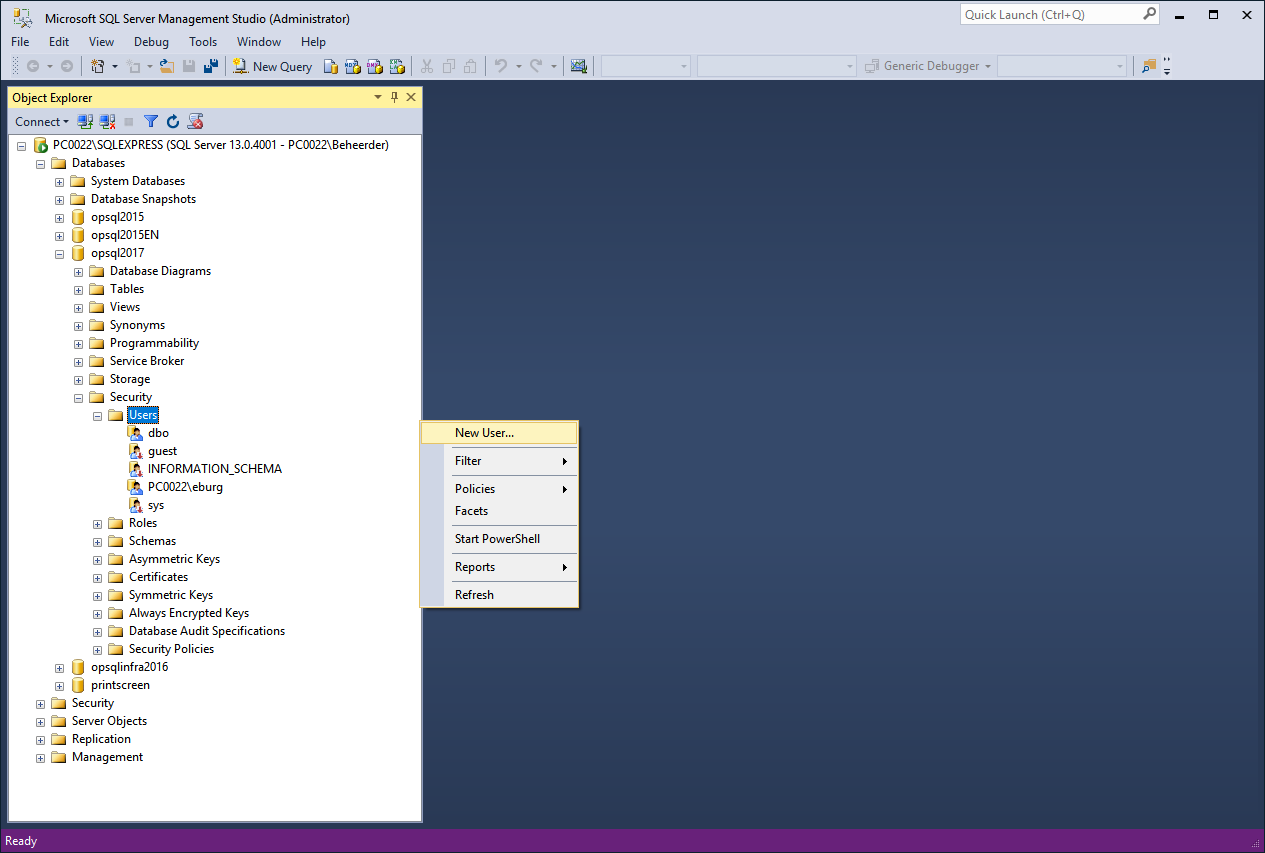This screenshot has width=1265, height=853.
Task: Click the Database Engine Query icon
Action: [x=330, y=66]
